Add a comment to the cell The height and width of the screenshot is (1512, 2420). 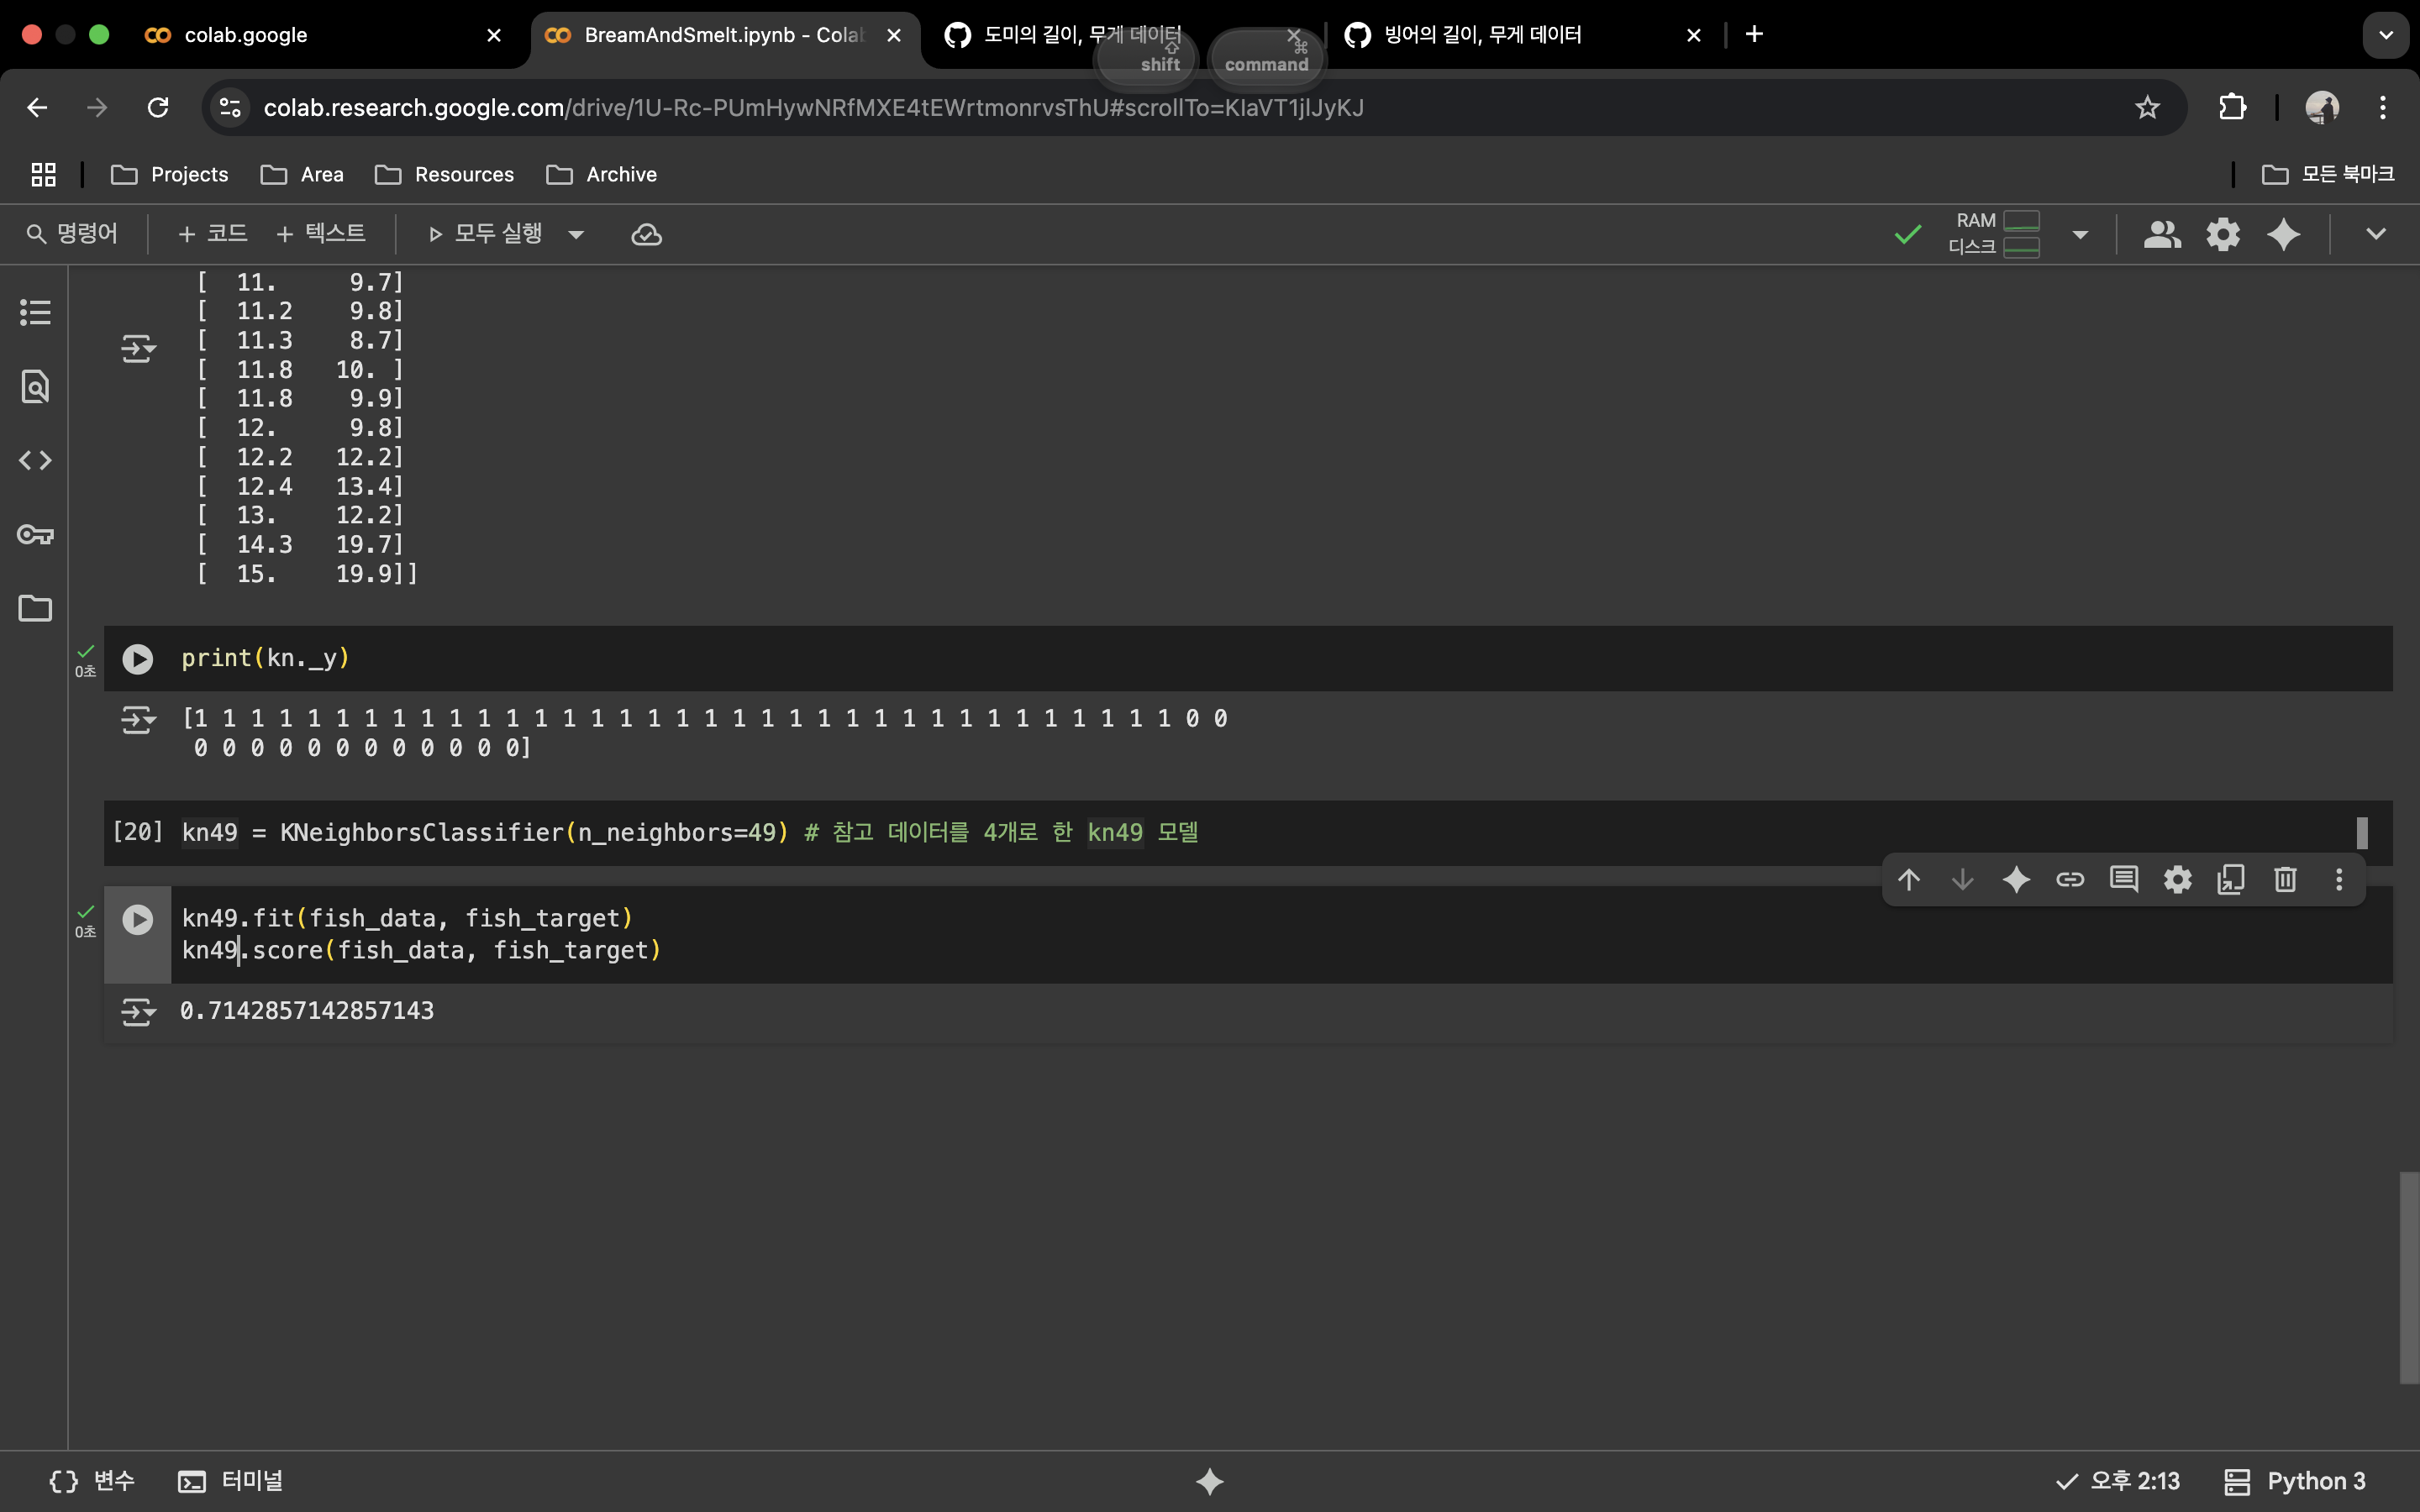(x=2123, y=879)
